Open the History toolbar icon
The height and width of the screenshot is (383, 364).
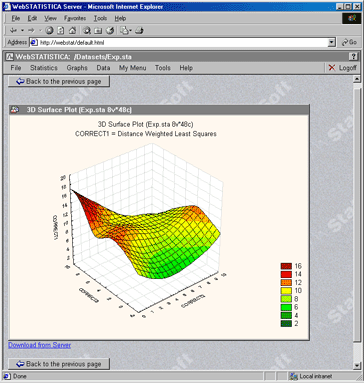110,31
